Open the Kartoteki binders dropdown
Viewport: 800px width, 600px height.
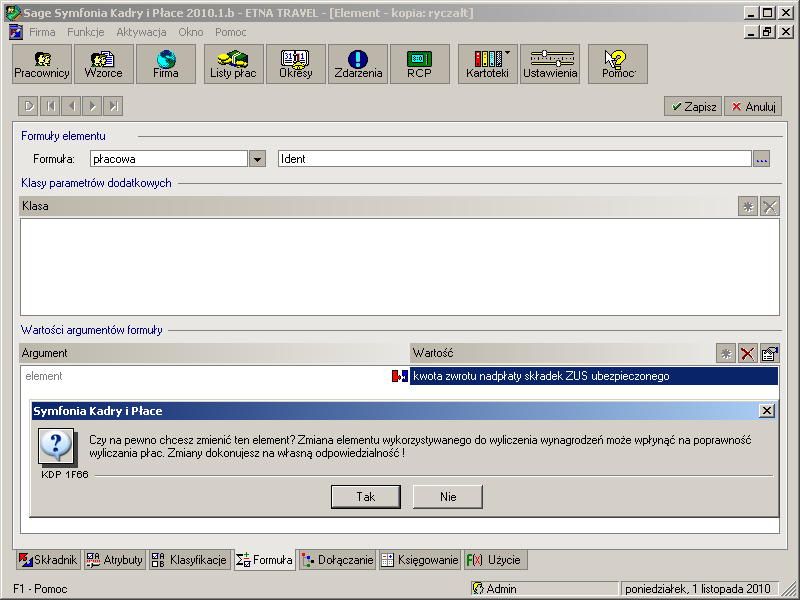click(488, 64)
